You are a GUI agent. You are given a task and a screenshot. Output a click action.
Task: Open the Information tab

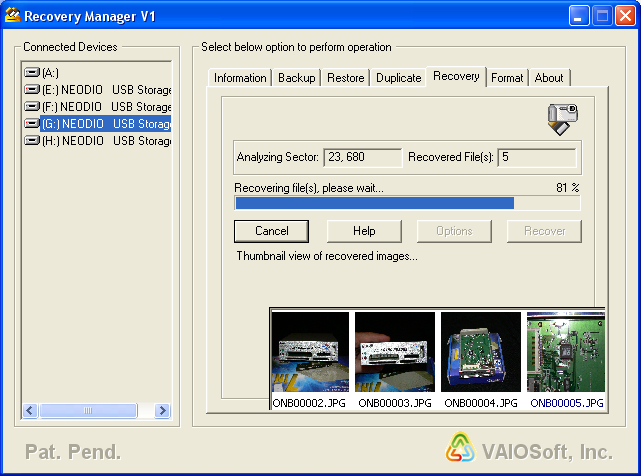(x=240, y=78)
